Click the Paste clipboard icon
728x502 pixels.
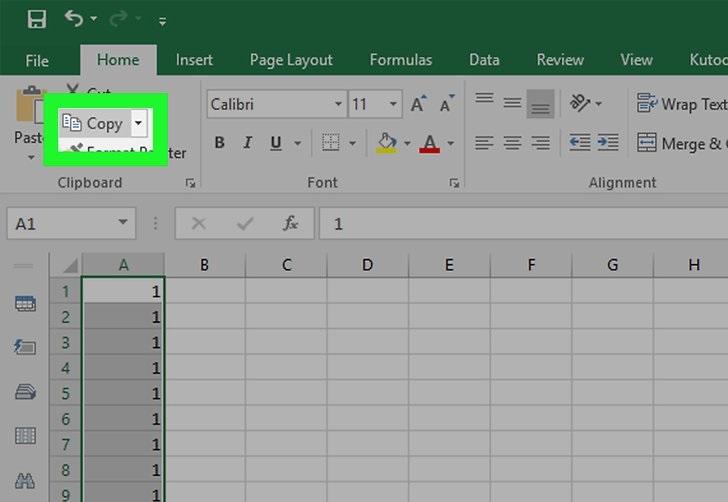click(30, 105)
